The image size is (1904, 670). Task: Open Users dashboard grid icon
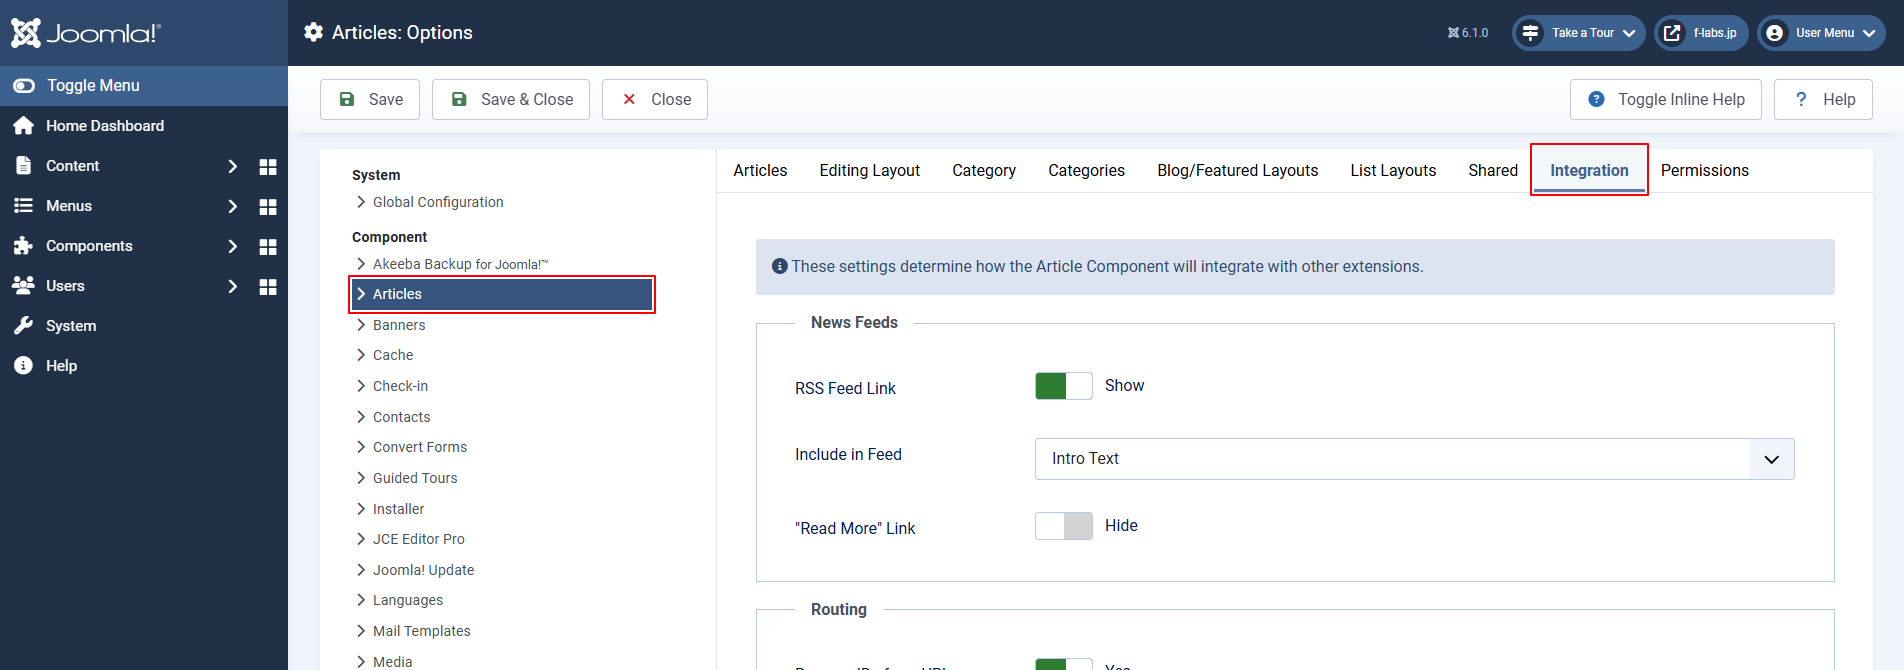coord(267,287)
